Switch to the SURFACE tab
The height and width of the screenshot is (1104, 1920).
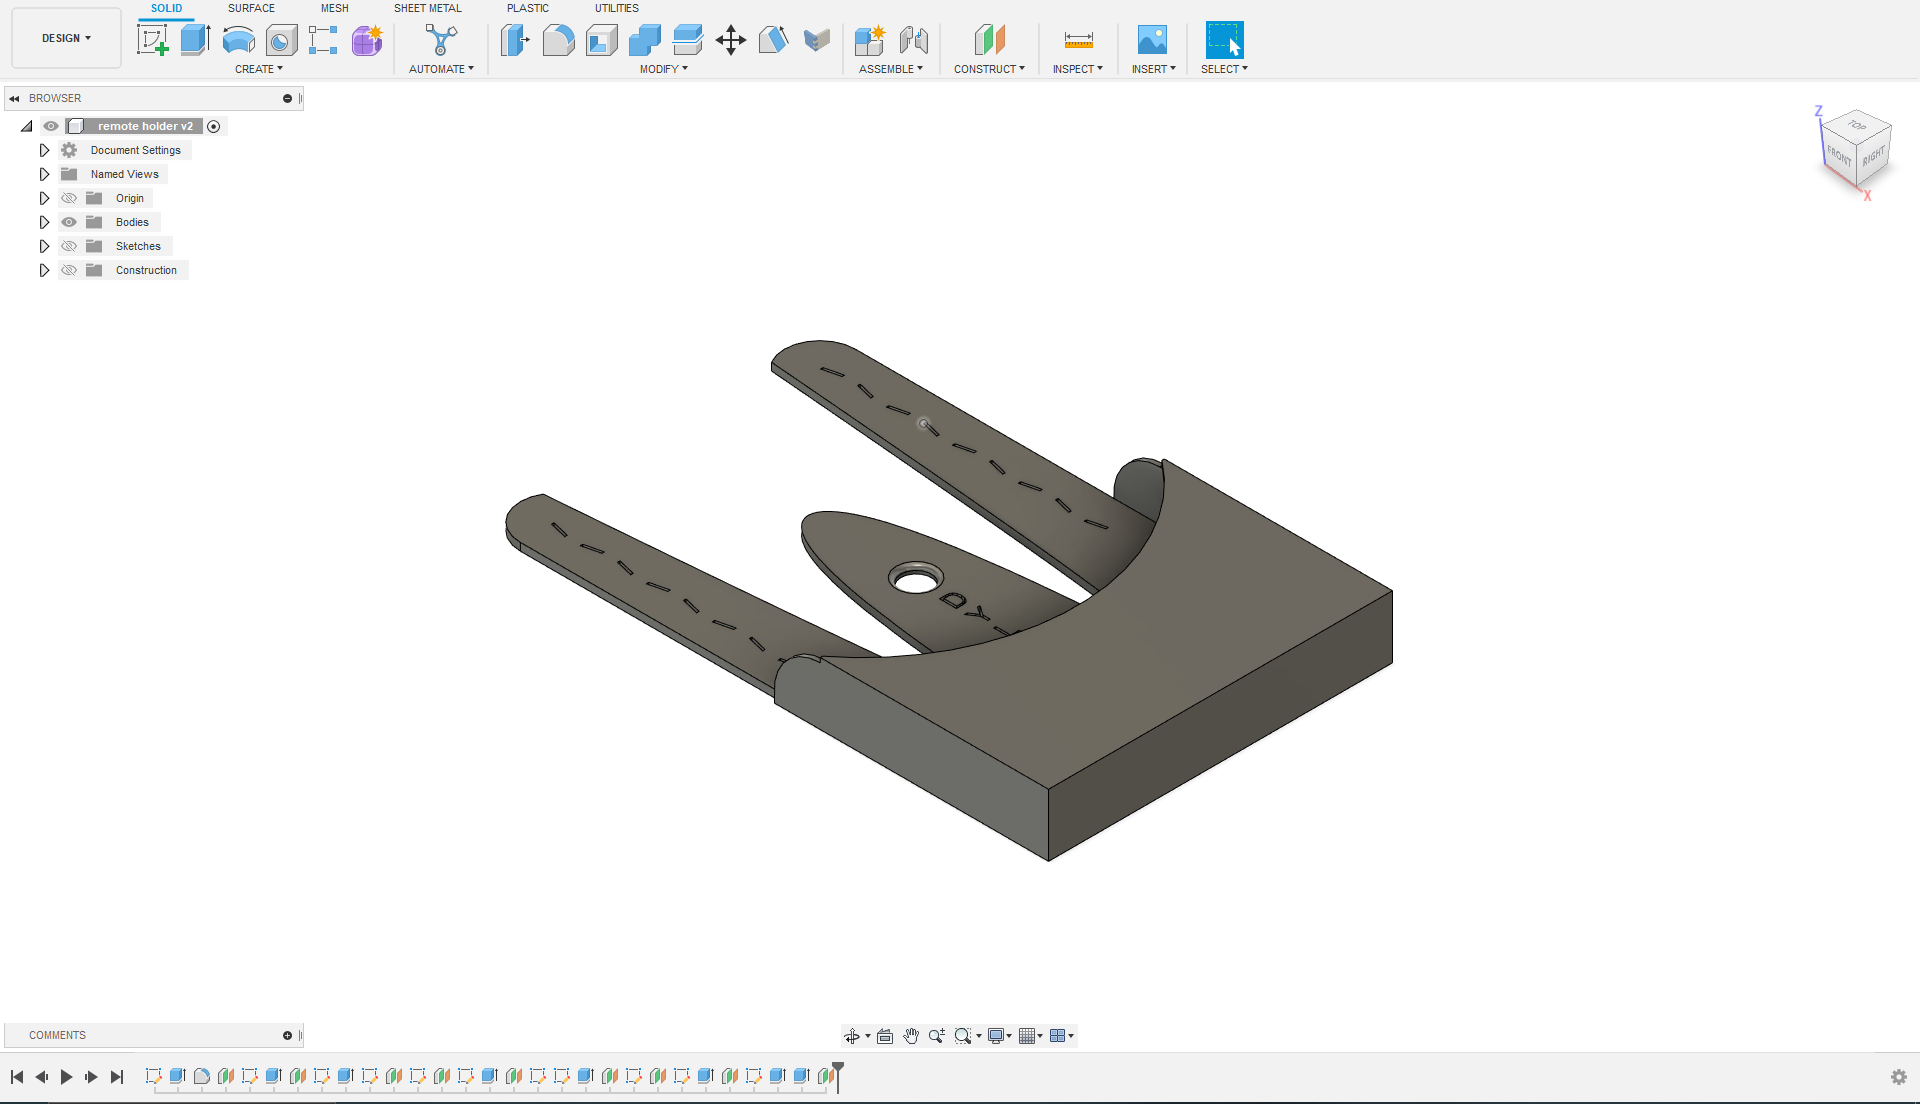[251, 8]
